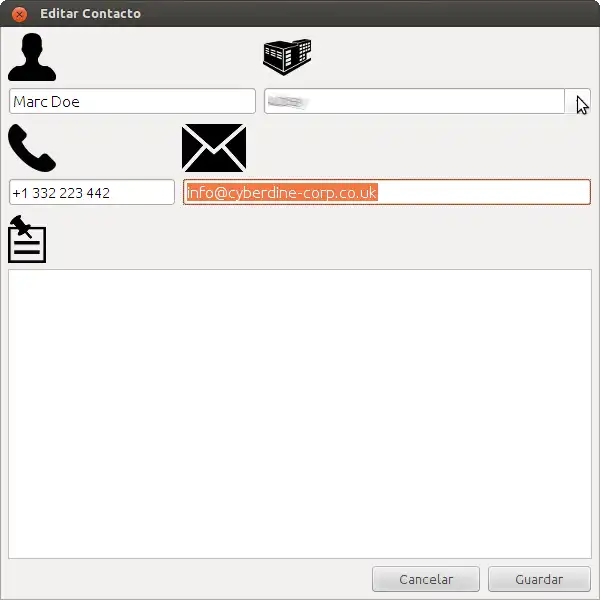Click the contact person silhouette icon
The image size is (600, 600).
[x=32, y=57]
